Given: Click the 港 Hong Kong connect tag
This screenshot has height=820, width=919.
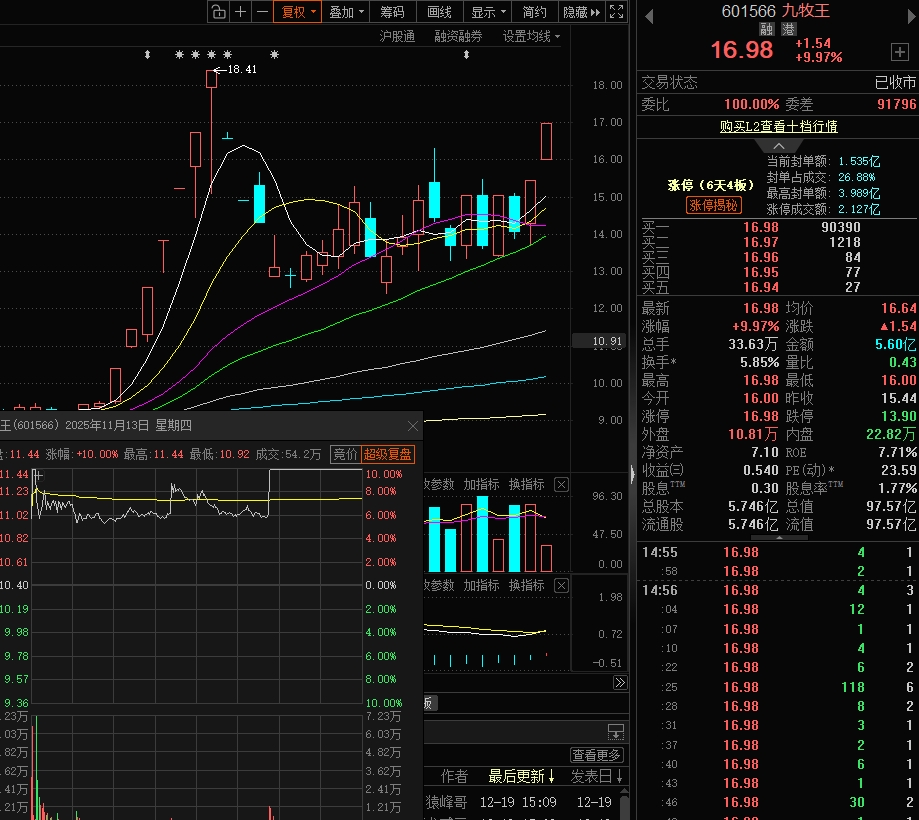Looking at the screenshot, I should click(x=788, y=29).
